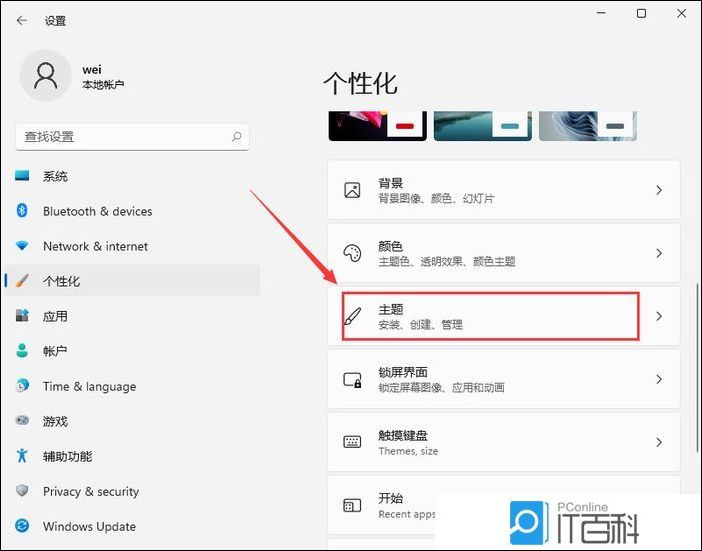Open the 锁屏界面 settings card
The image size is (702, 551).
pyautogui.click(x=504, y=380)
